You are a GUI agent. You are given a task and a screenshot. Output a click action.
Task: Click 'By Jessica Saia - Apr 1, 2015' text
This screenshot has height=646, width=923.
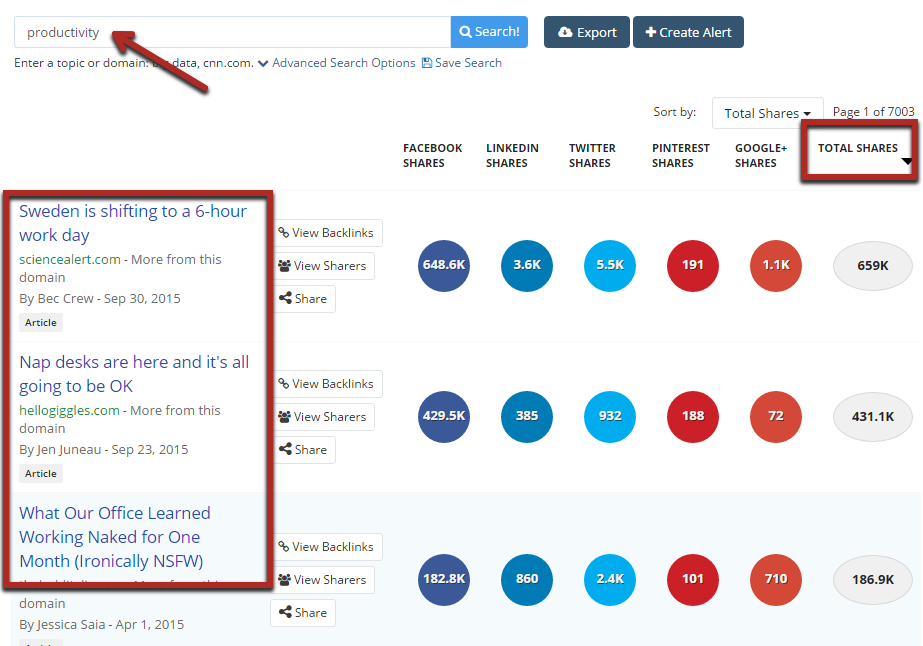coord(101,625)
